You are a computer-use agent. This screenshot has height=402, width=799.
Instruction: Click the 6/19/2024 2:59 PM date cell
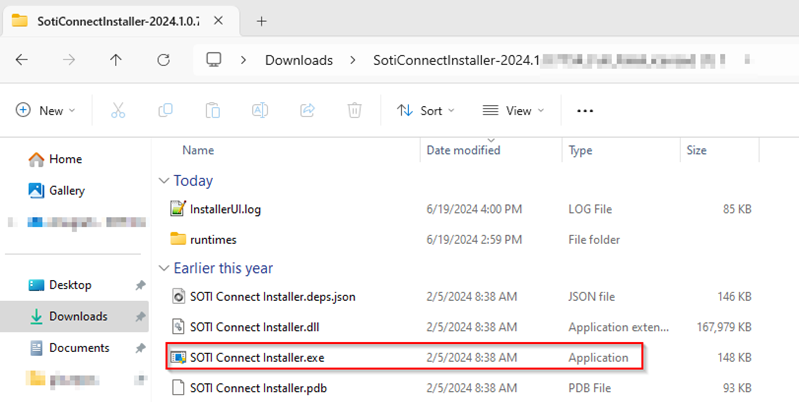click(474, 239)
